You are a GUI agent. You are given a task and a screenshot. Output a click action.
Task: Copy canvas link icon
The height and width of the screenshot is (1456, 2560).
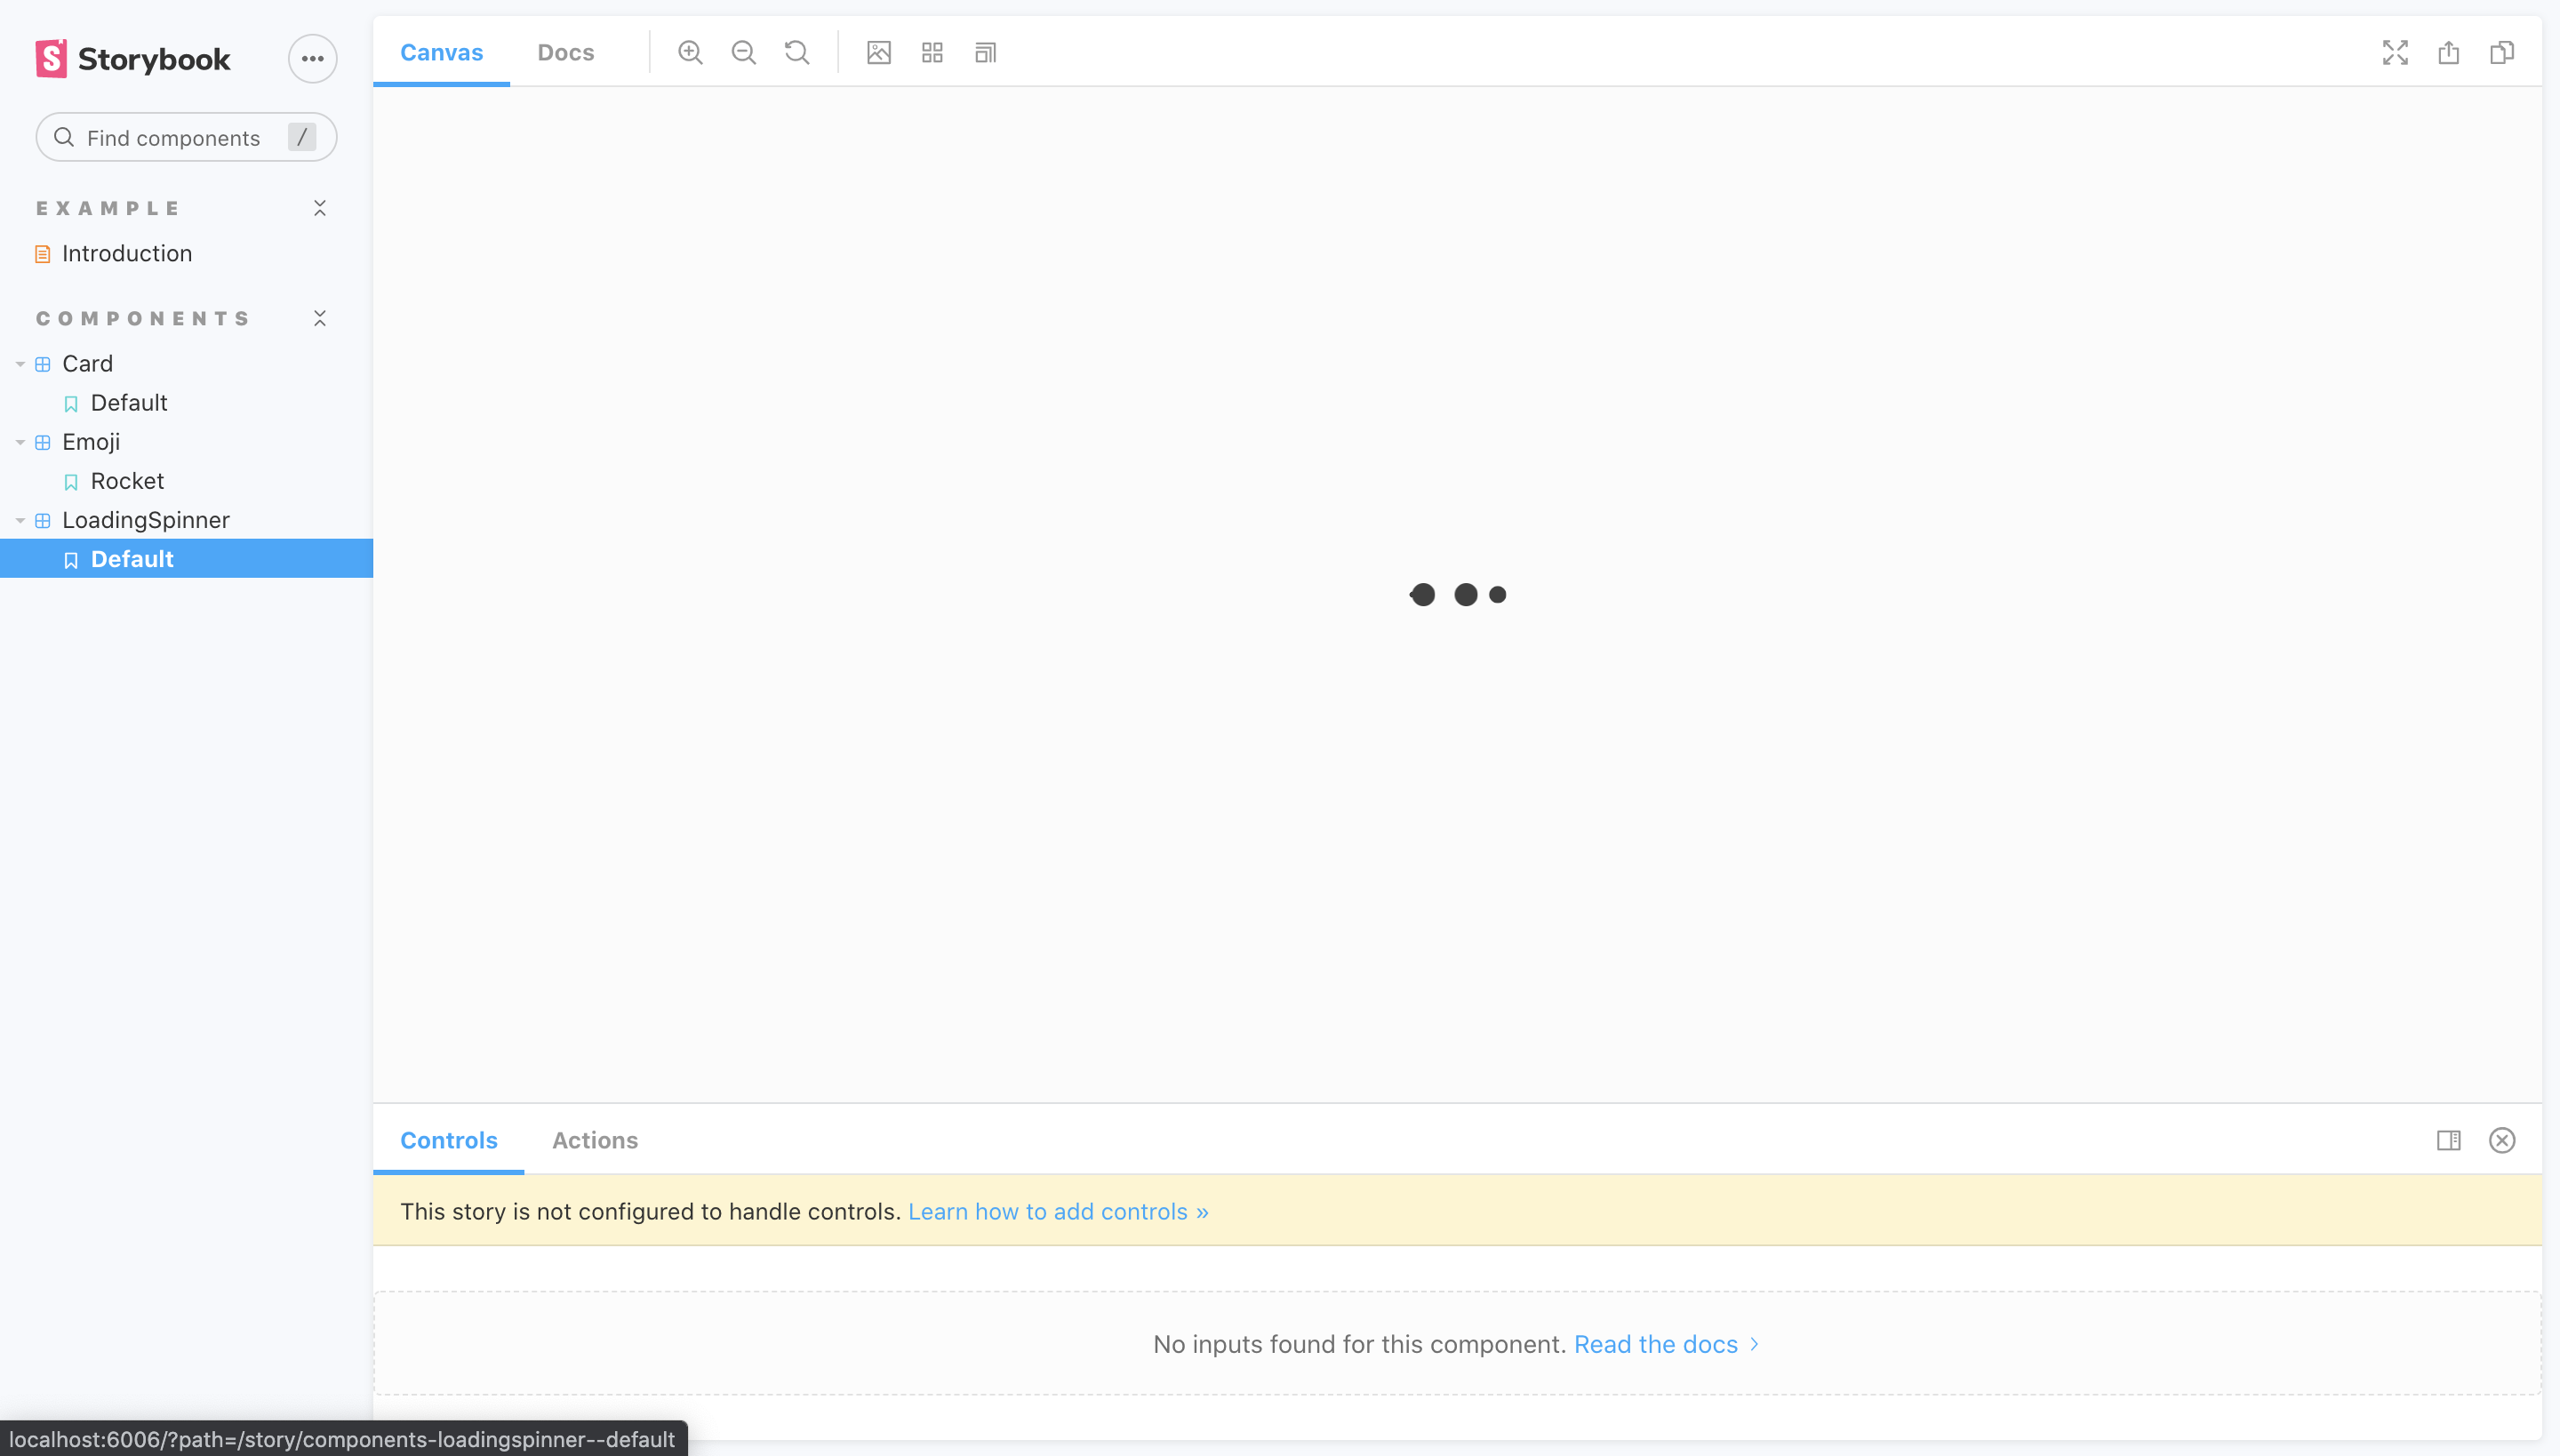[2501, 53]
